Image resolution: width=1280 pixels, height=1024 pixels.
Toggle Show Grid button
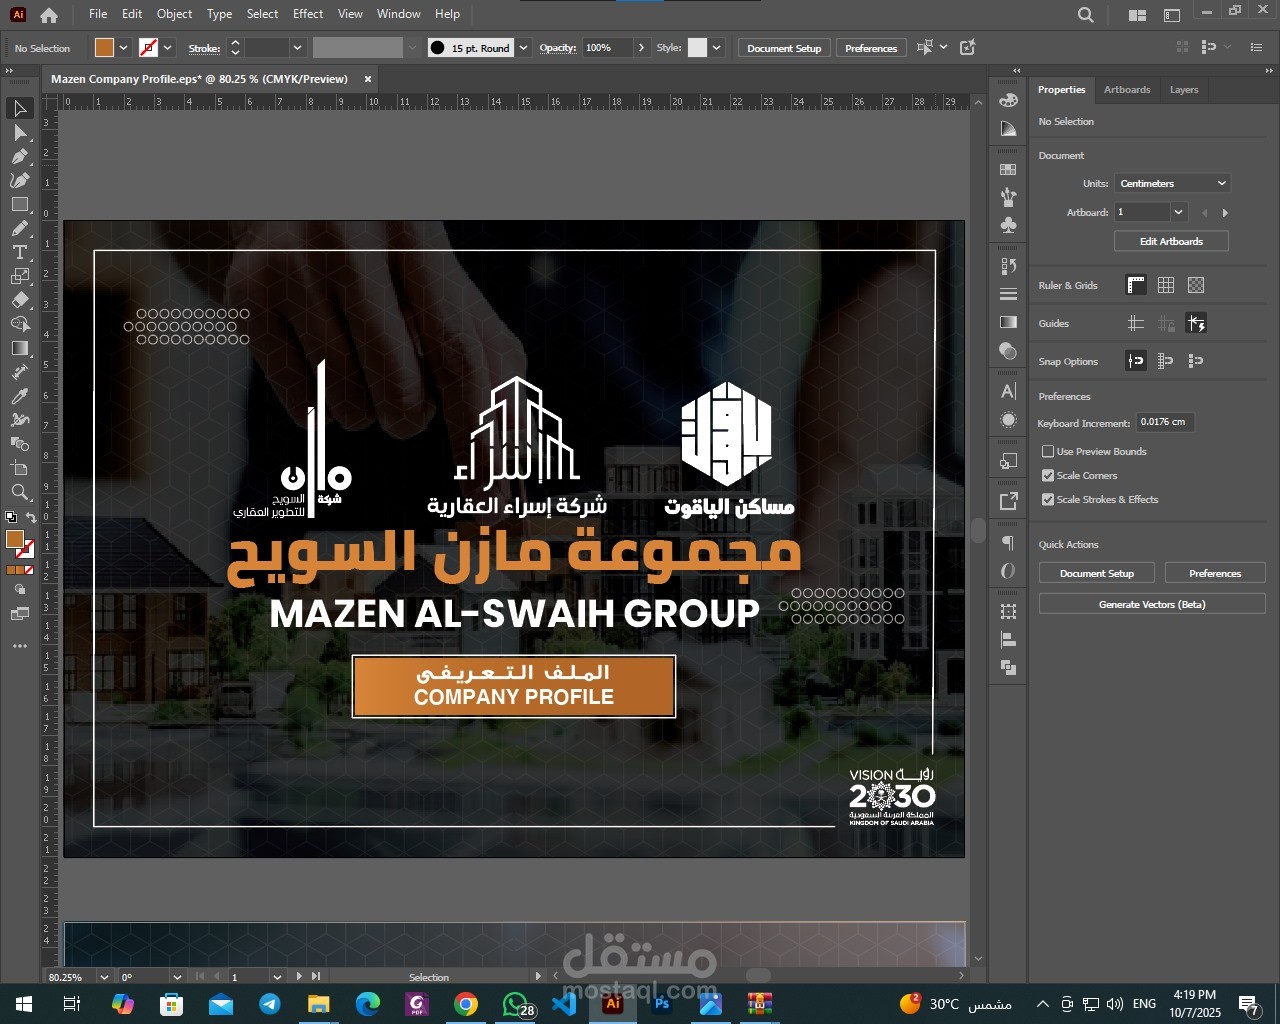pos(1166,285)
